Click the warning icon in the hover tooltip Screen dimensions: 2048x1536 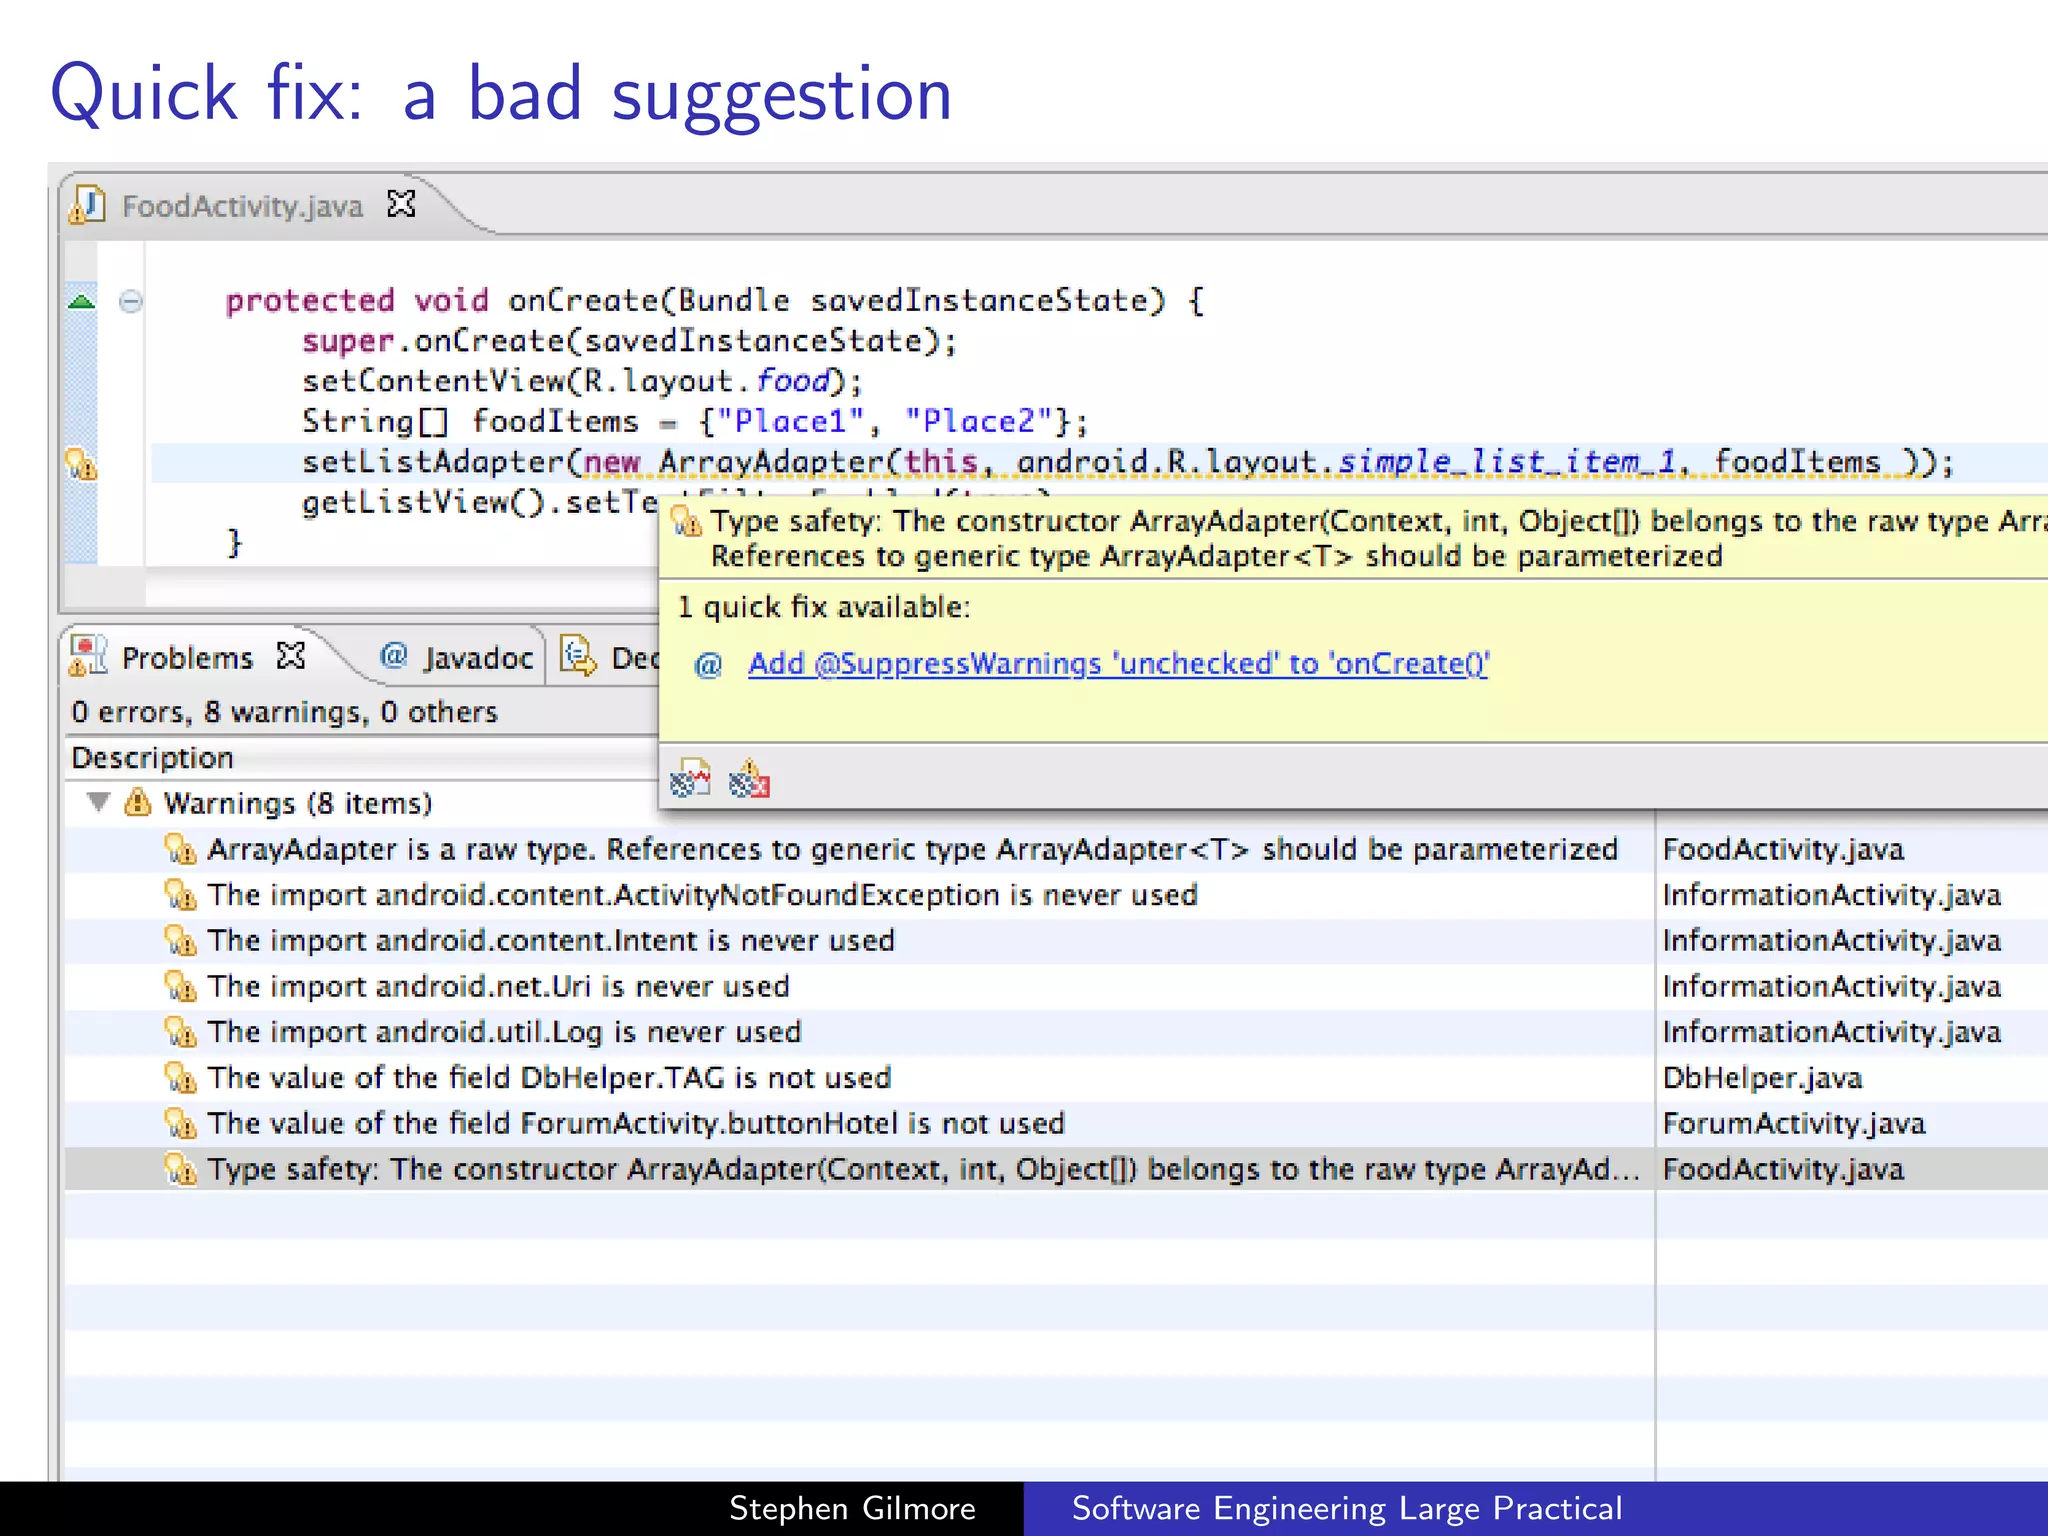pos(687,521)
